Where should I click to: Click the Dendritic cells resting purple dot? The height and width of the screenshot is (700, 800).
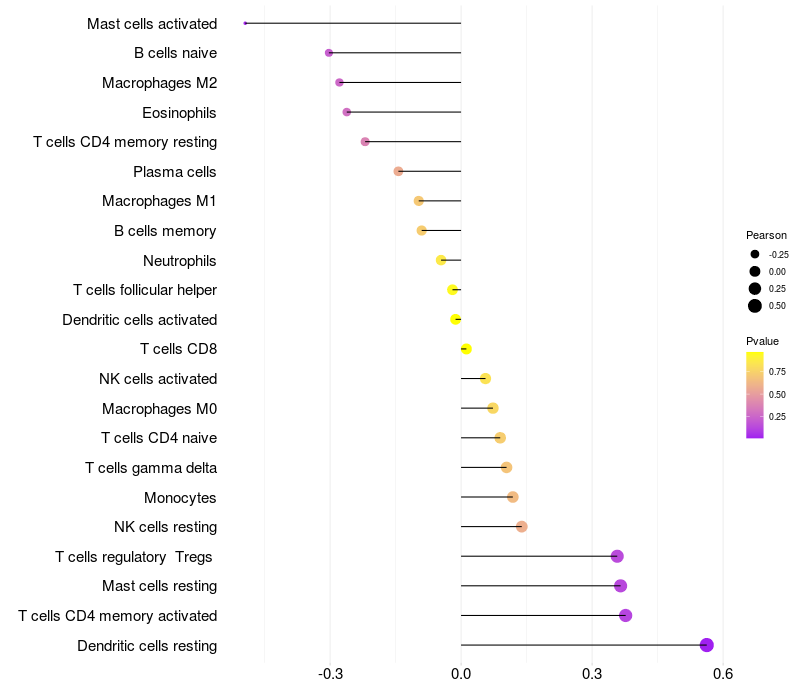point(706,645)
